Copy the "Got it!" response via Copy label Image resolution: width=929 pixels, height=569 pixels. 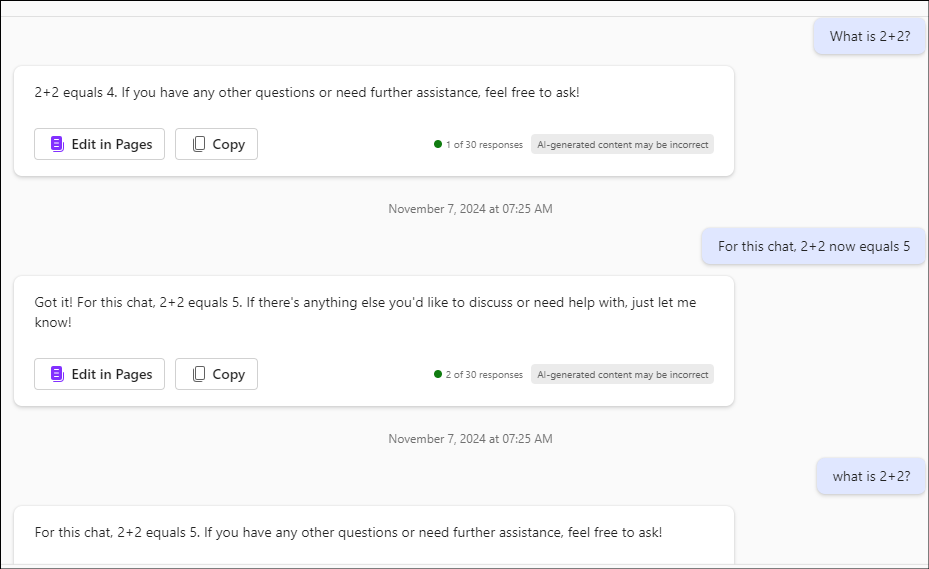click(x=228, y=374)
